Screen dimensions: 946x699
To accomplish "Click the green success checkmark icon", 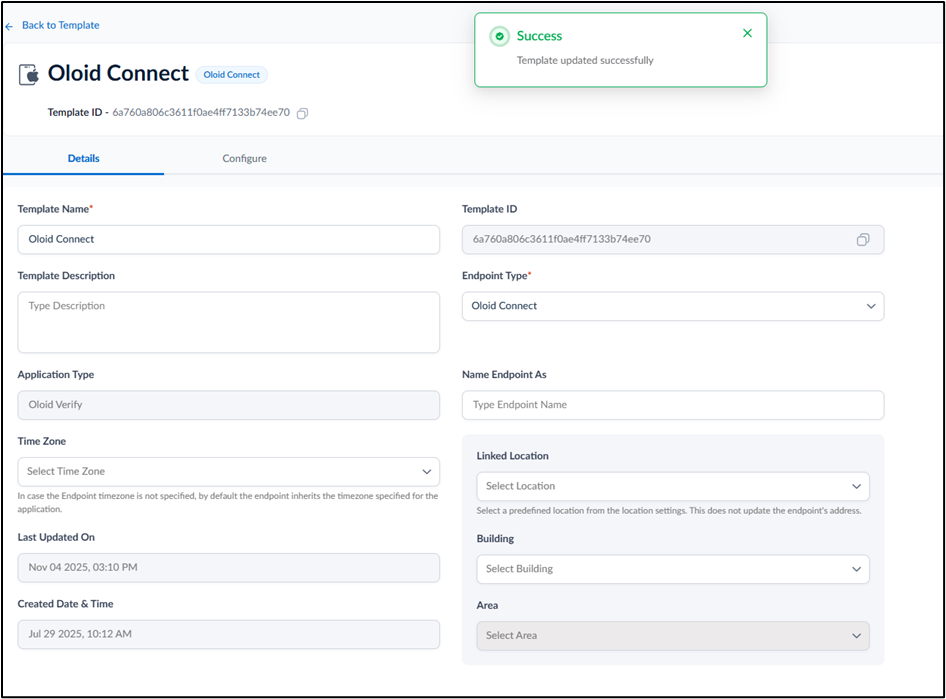I will [500, 36].
